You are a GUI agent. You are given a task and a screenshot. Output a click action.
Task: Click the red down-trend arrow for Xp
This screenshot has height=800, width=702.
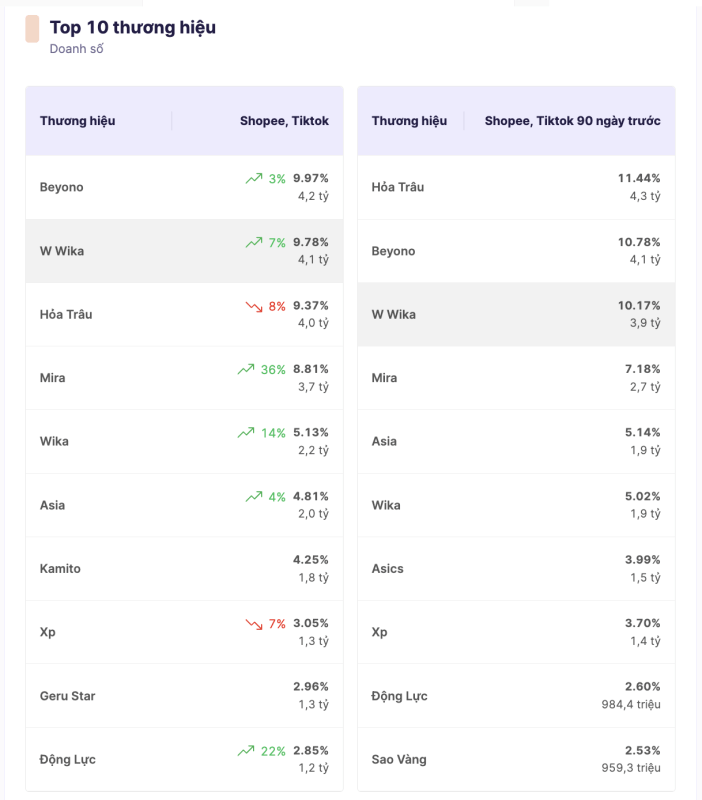click(x=254, y=624)
